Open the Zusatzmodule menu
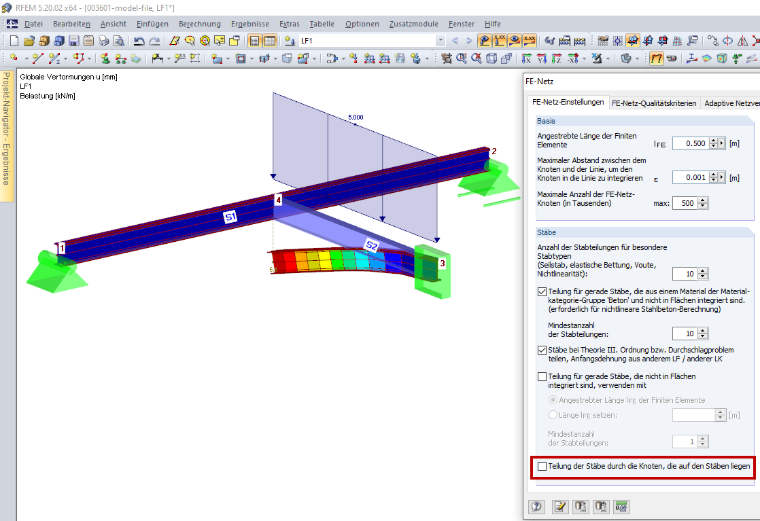Screen dimensions: 760x521 [x=413, y=24]
